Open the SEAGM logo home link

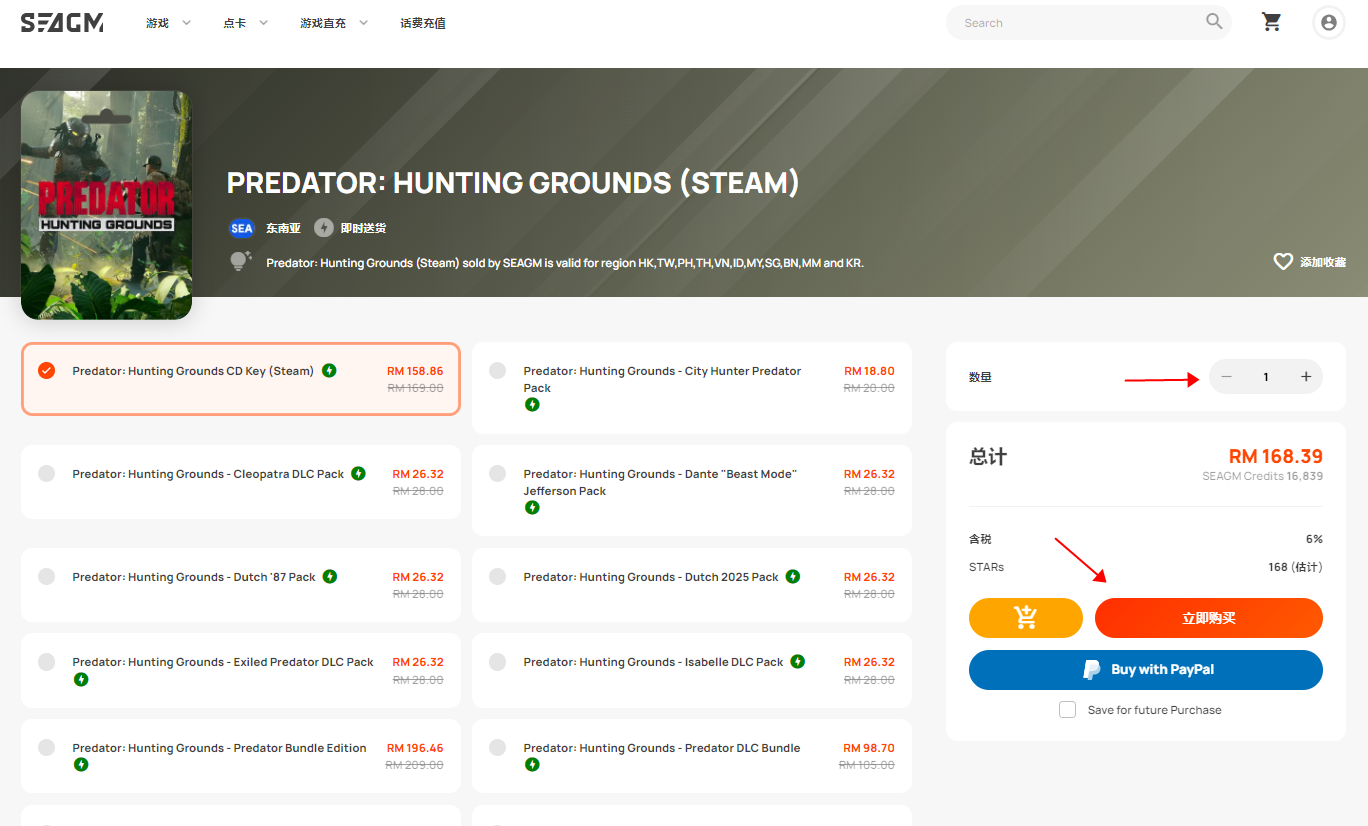[62, 22]
